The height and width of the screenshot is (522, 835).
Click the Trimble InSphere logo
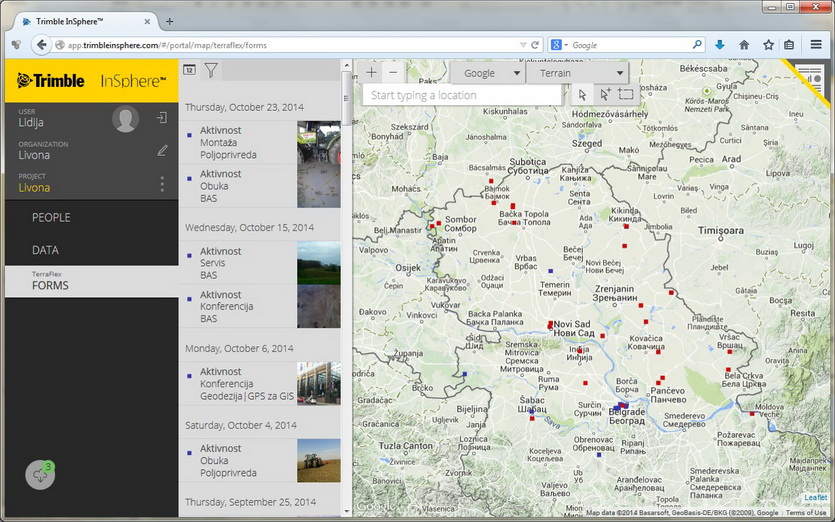pos(92,81)
